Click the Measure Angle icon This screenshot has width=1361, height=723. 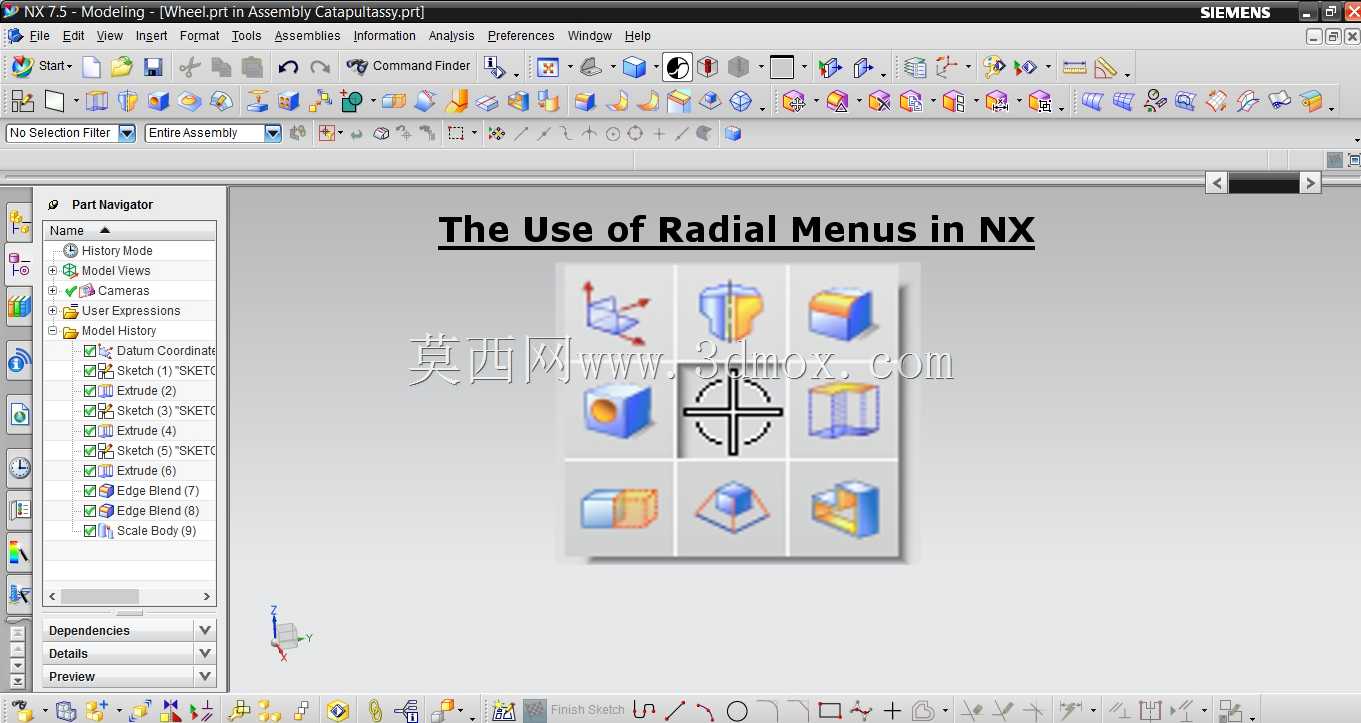[x=1105, y=68]
